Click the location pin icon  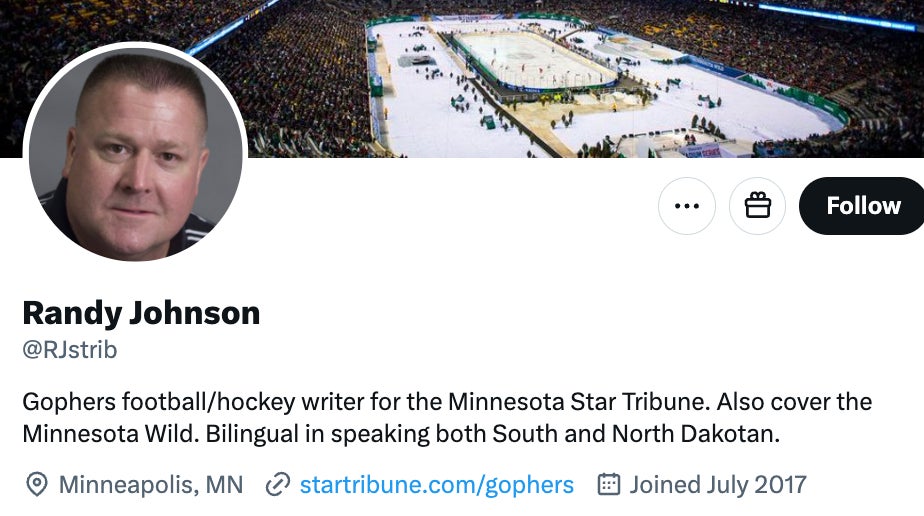37,485
